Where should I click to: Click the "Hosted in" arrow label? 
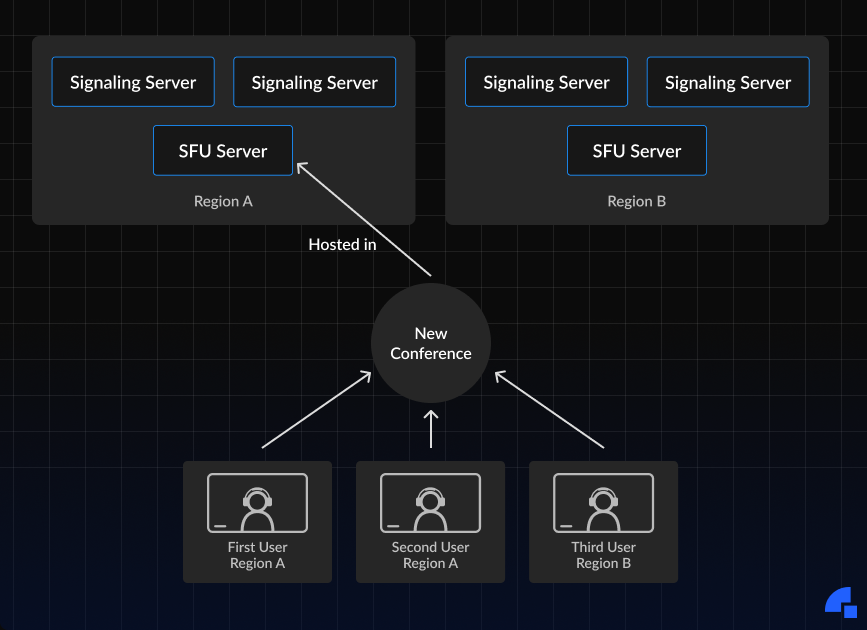tap(342, 244)
